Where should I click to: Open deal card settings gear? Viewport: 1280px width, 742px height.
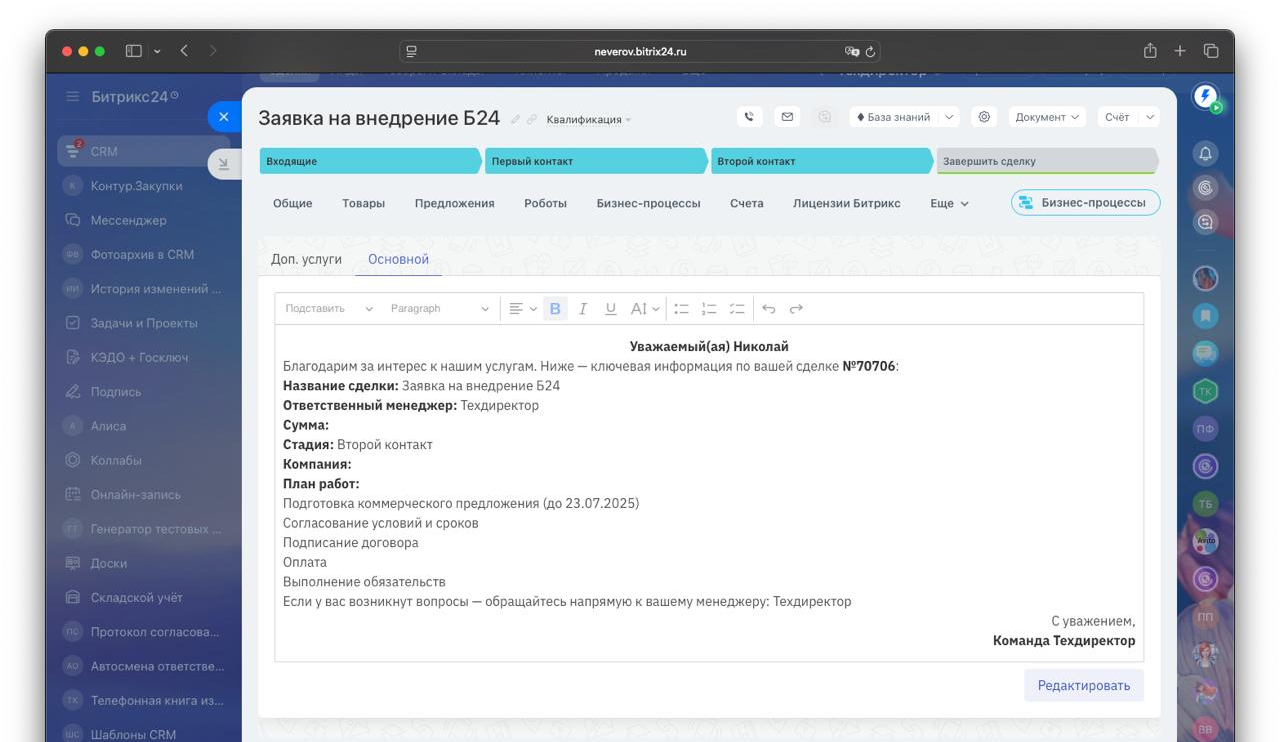(x=984, y=117)
